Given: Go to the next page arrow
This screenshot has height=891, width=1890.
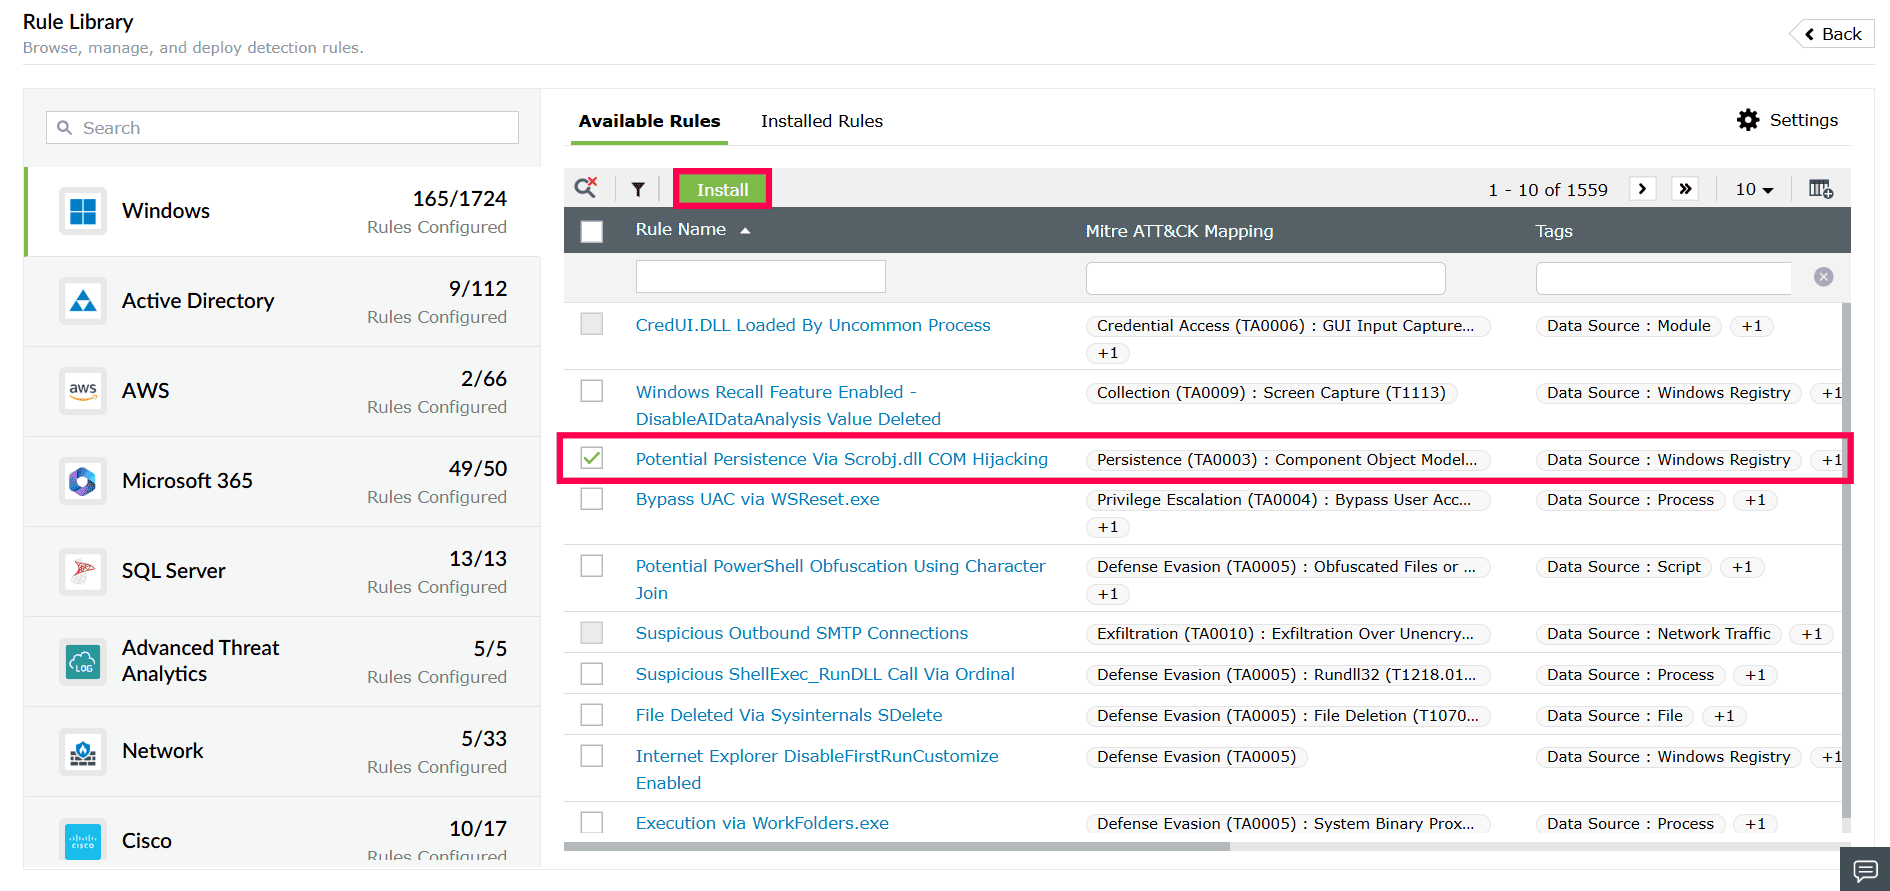Looking at the screenshot, I should point(1642,189).
